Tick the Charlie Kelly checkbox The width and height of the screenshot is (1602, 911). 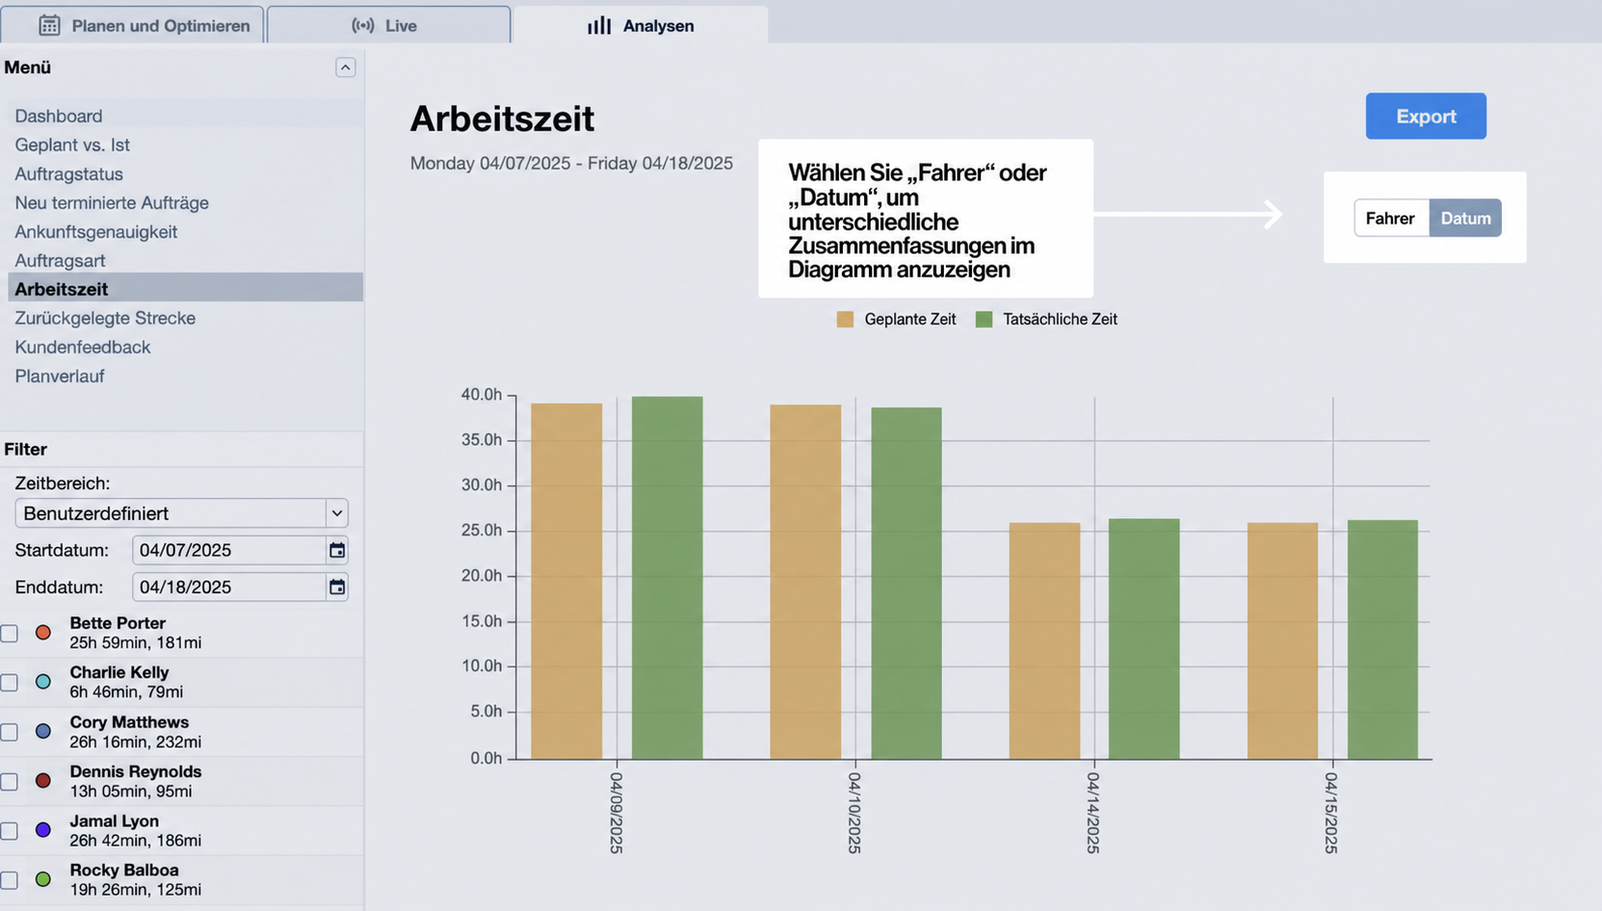click(x=9, y=682)
